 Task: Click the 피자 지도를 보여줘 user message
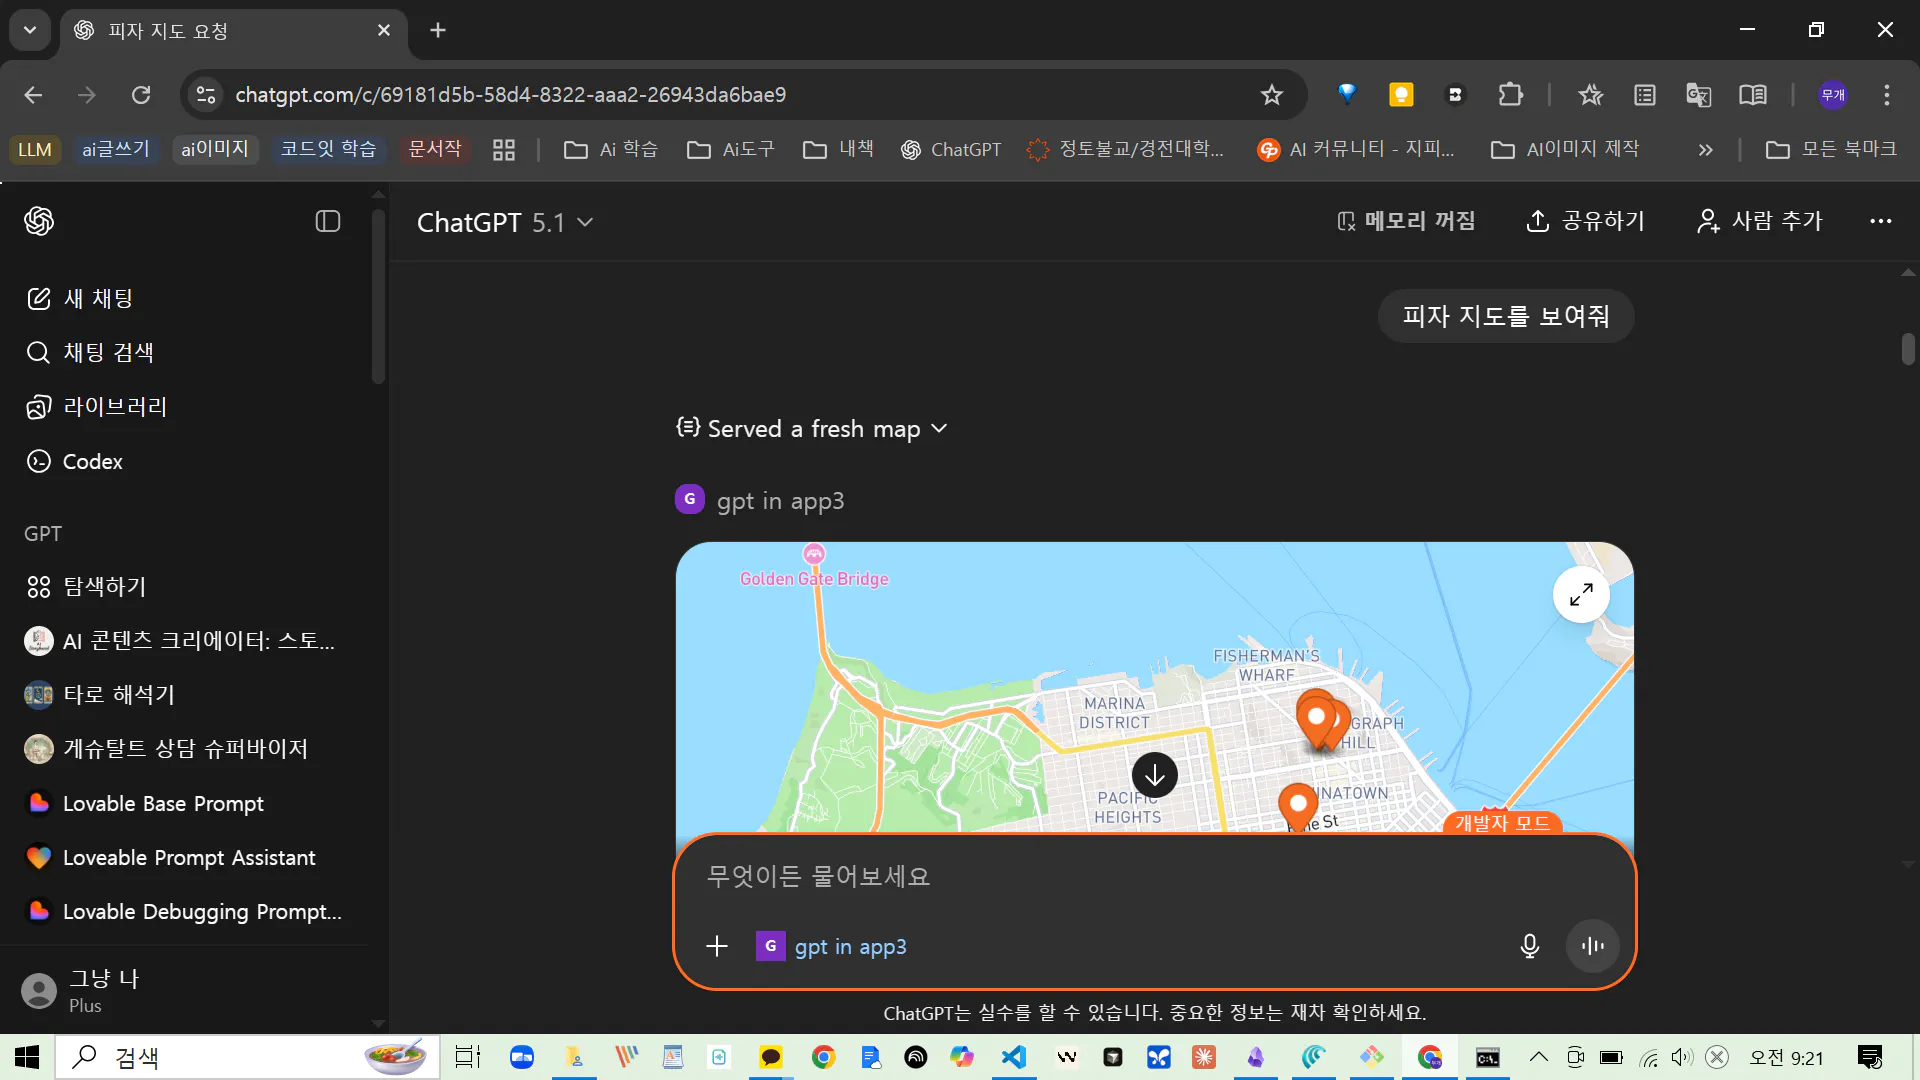pos(1505,316)
